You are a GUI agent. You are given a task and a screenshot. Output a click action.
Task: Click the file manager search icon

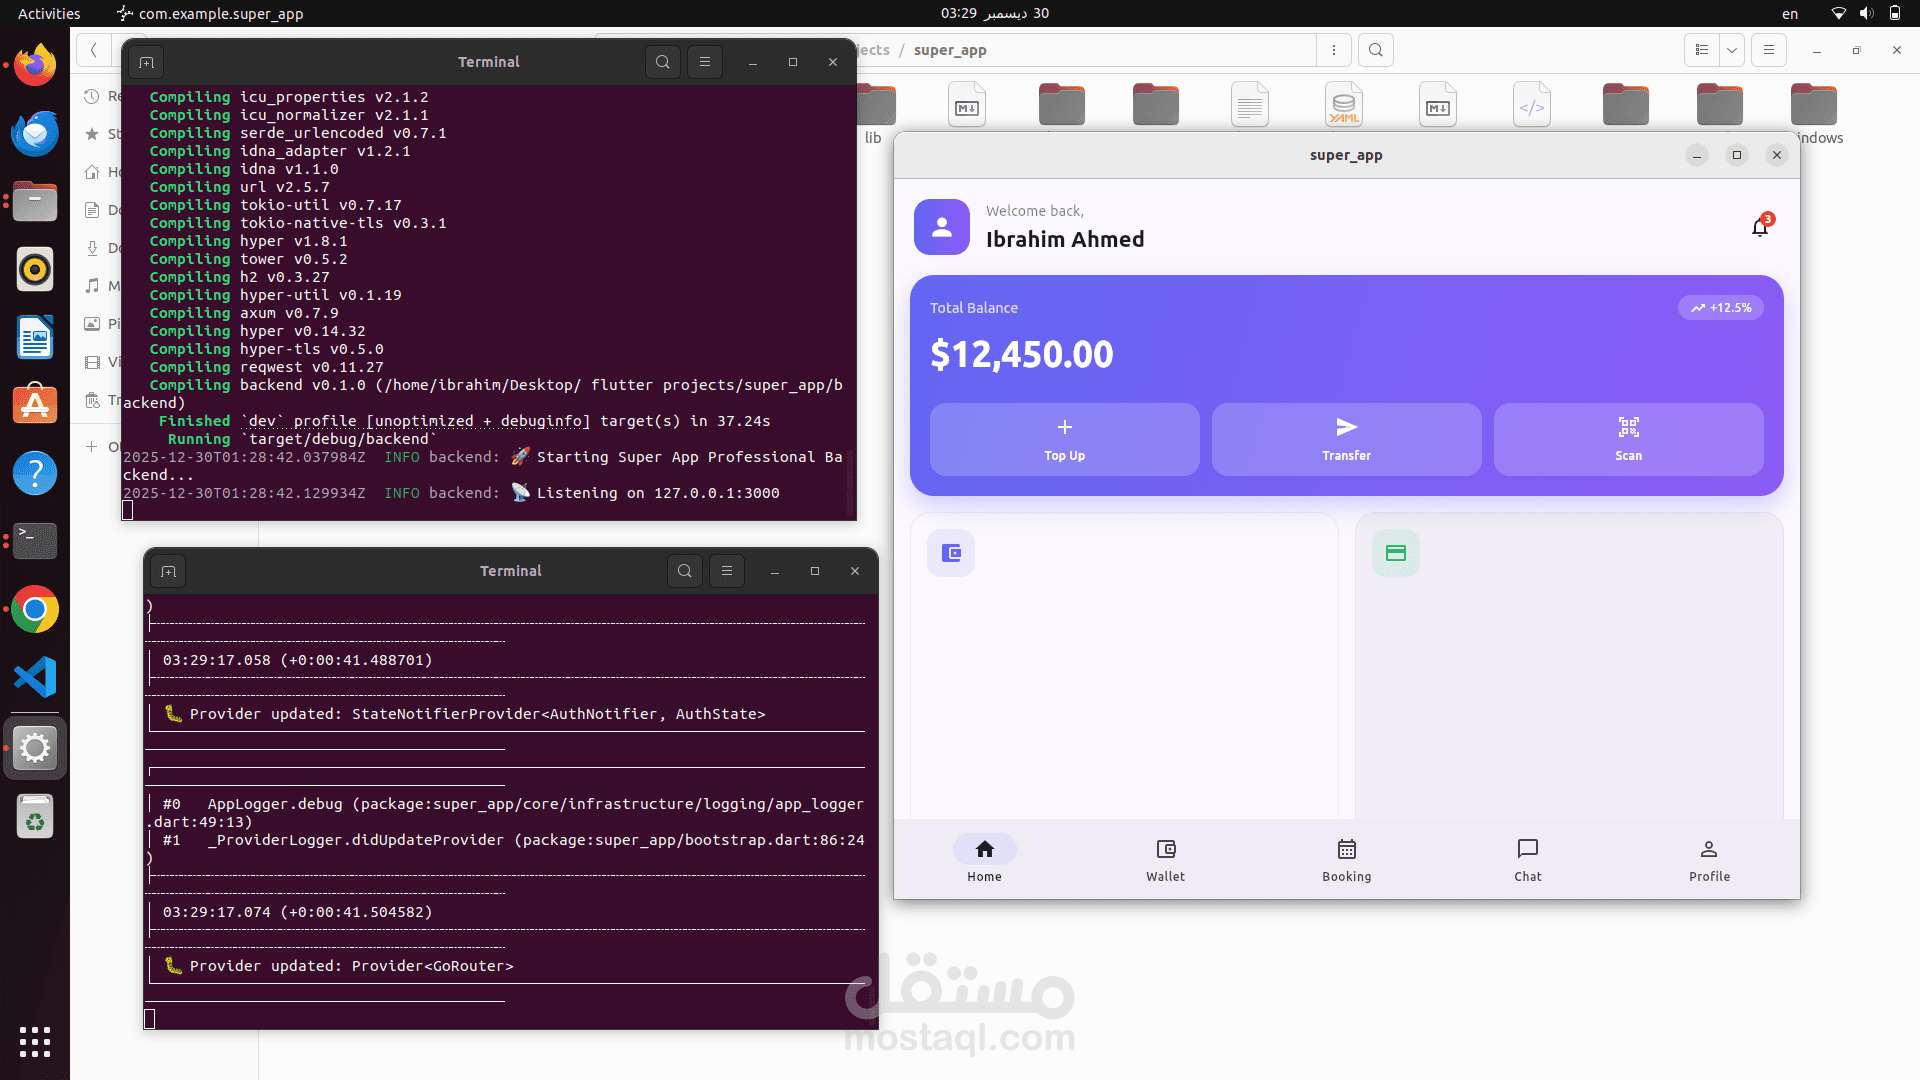pyautogui.click(x=1376, y=50)
